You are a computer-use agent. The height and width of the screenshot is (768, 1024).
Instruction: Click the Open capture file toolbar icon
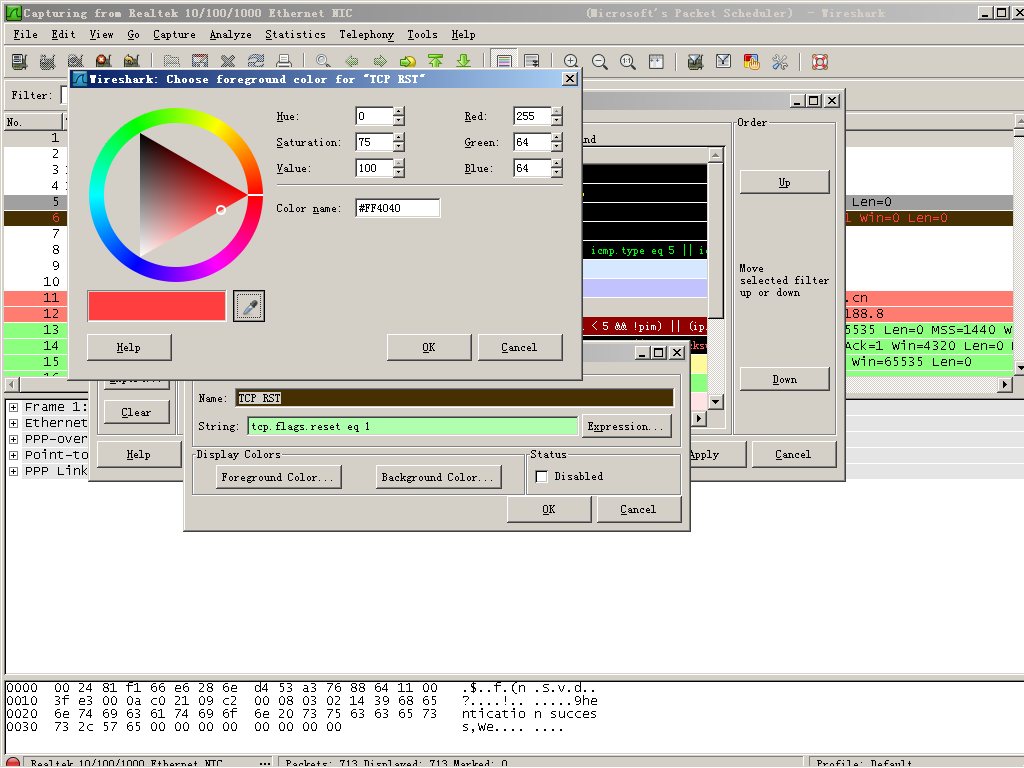point(172,61)
